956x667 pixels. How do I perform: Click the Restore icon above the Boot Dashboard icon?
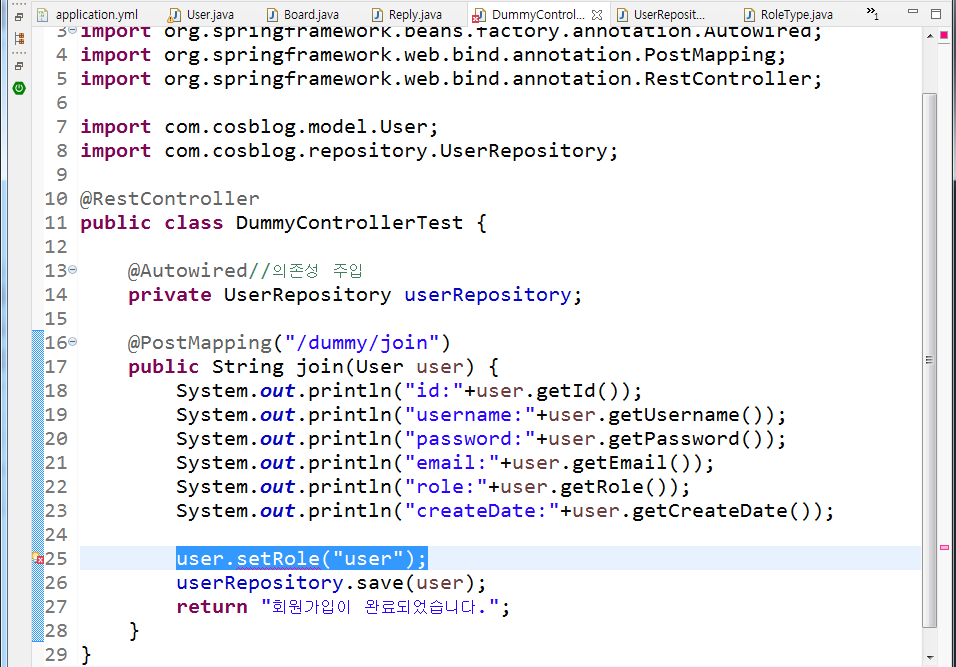[x=19, y=66]
